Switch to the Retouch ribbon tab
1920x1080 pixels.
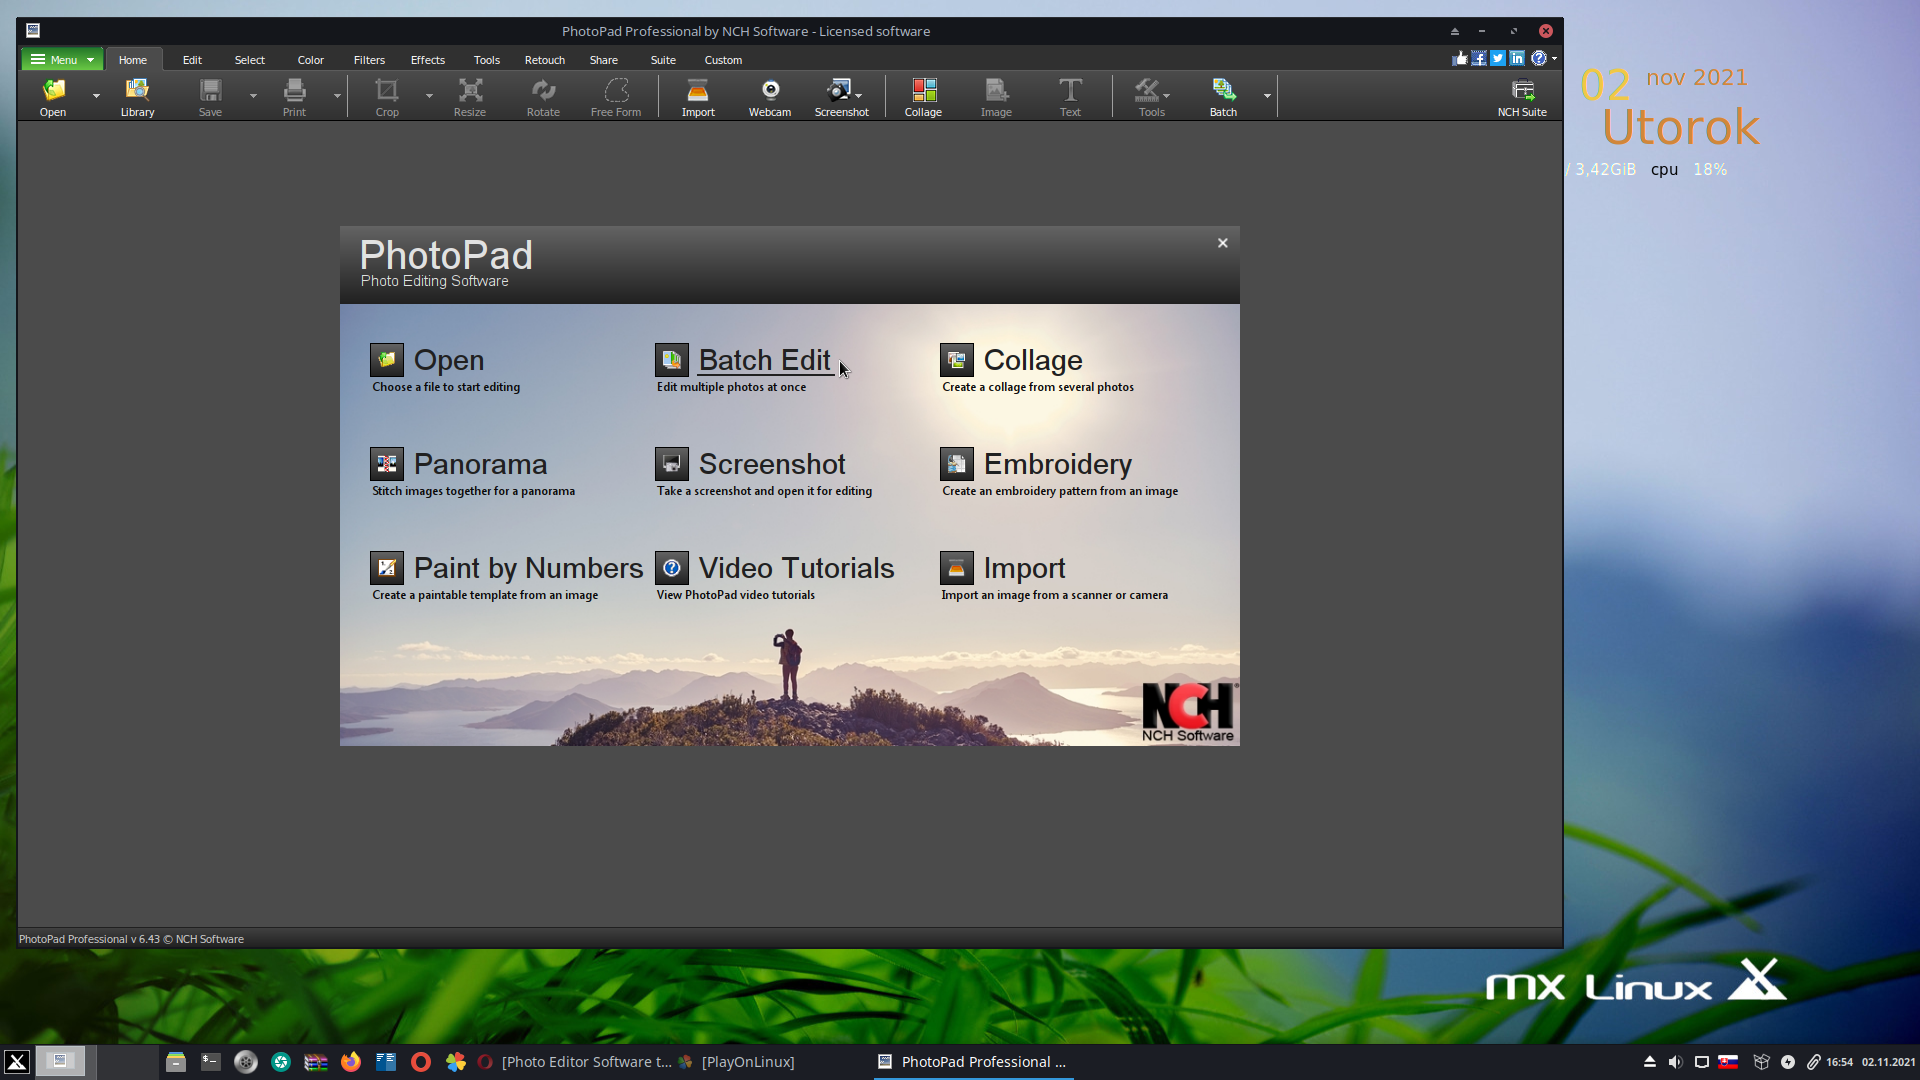pos(545,60)
